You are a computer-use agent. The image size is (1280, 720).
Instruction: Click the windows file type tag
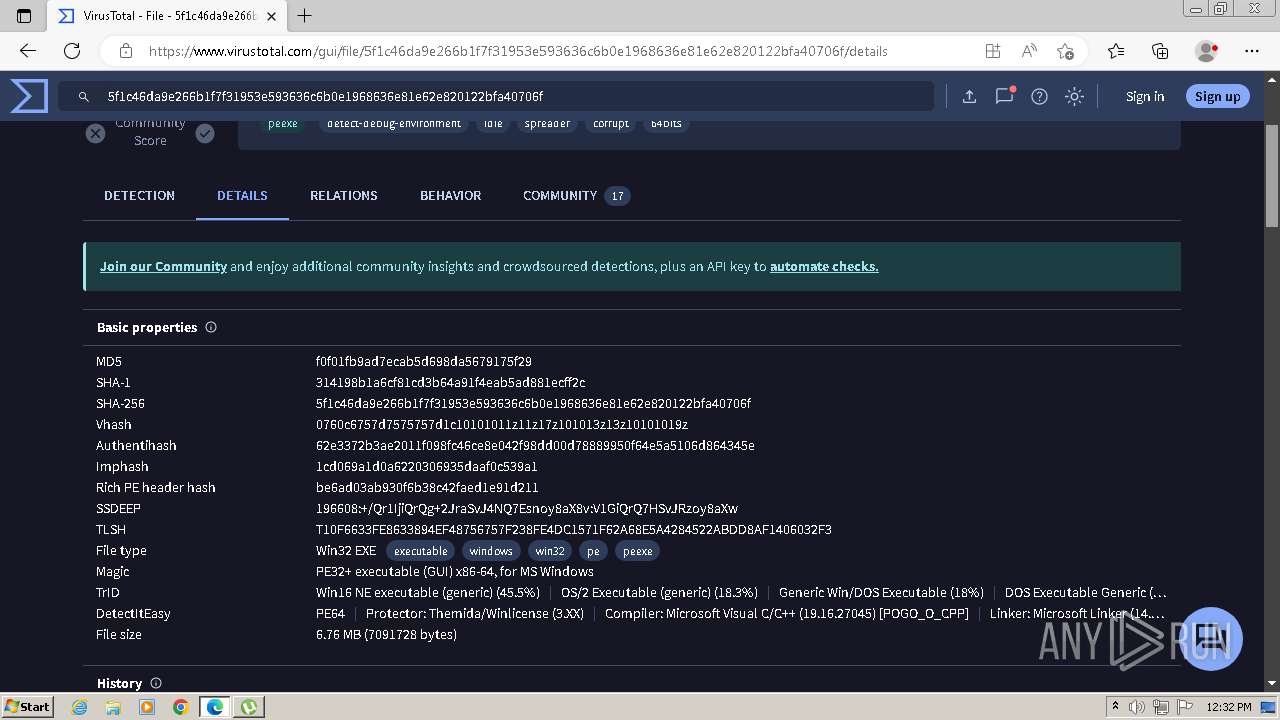(491, 551)
